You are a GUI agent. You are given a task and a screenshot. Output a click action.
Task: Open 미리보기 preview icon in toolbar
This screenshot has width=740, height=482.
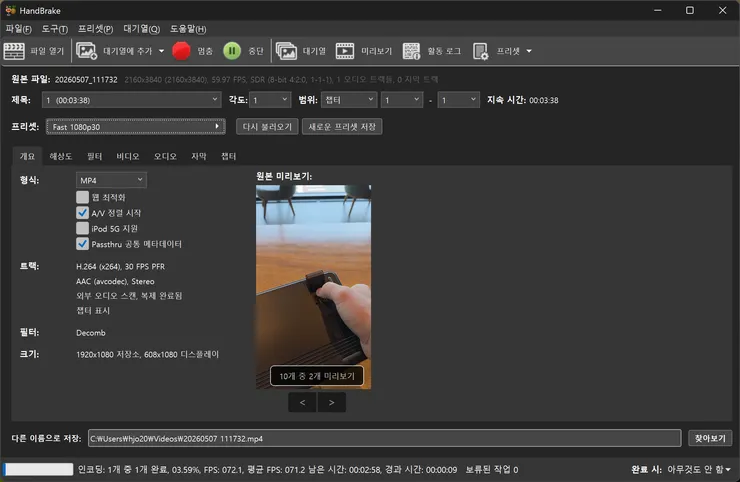click(345, 51)
